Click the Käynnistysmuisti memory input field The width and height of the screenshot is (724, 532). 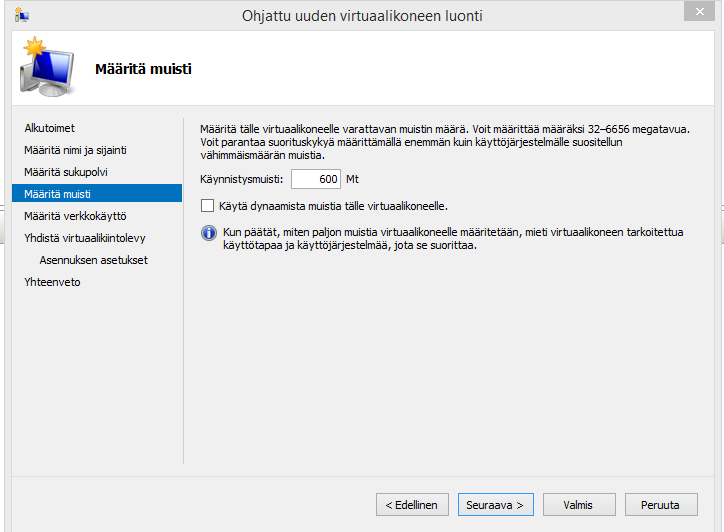[316, 179]
